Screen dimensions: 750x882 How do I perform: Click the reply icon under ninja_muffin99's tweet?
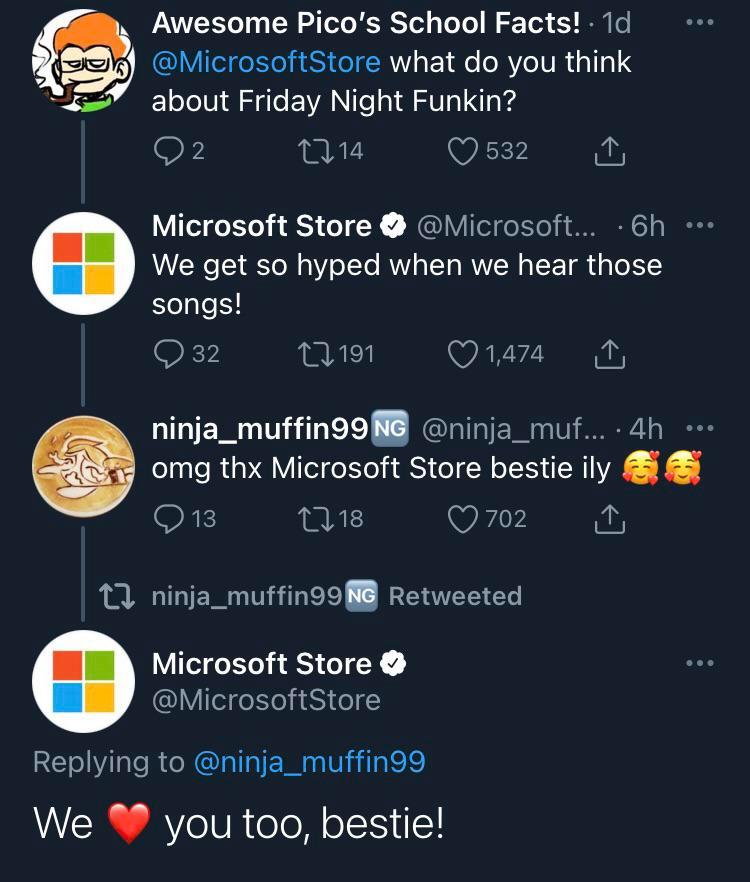pos(171,518)
